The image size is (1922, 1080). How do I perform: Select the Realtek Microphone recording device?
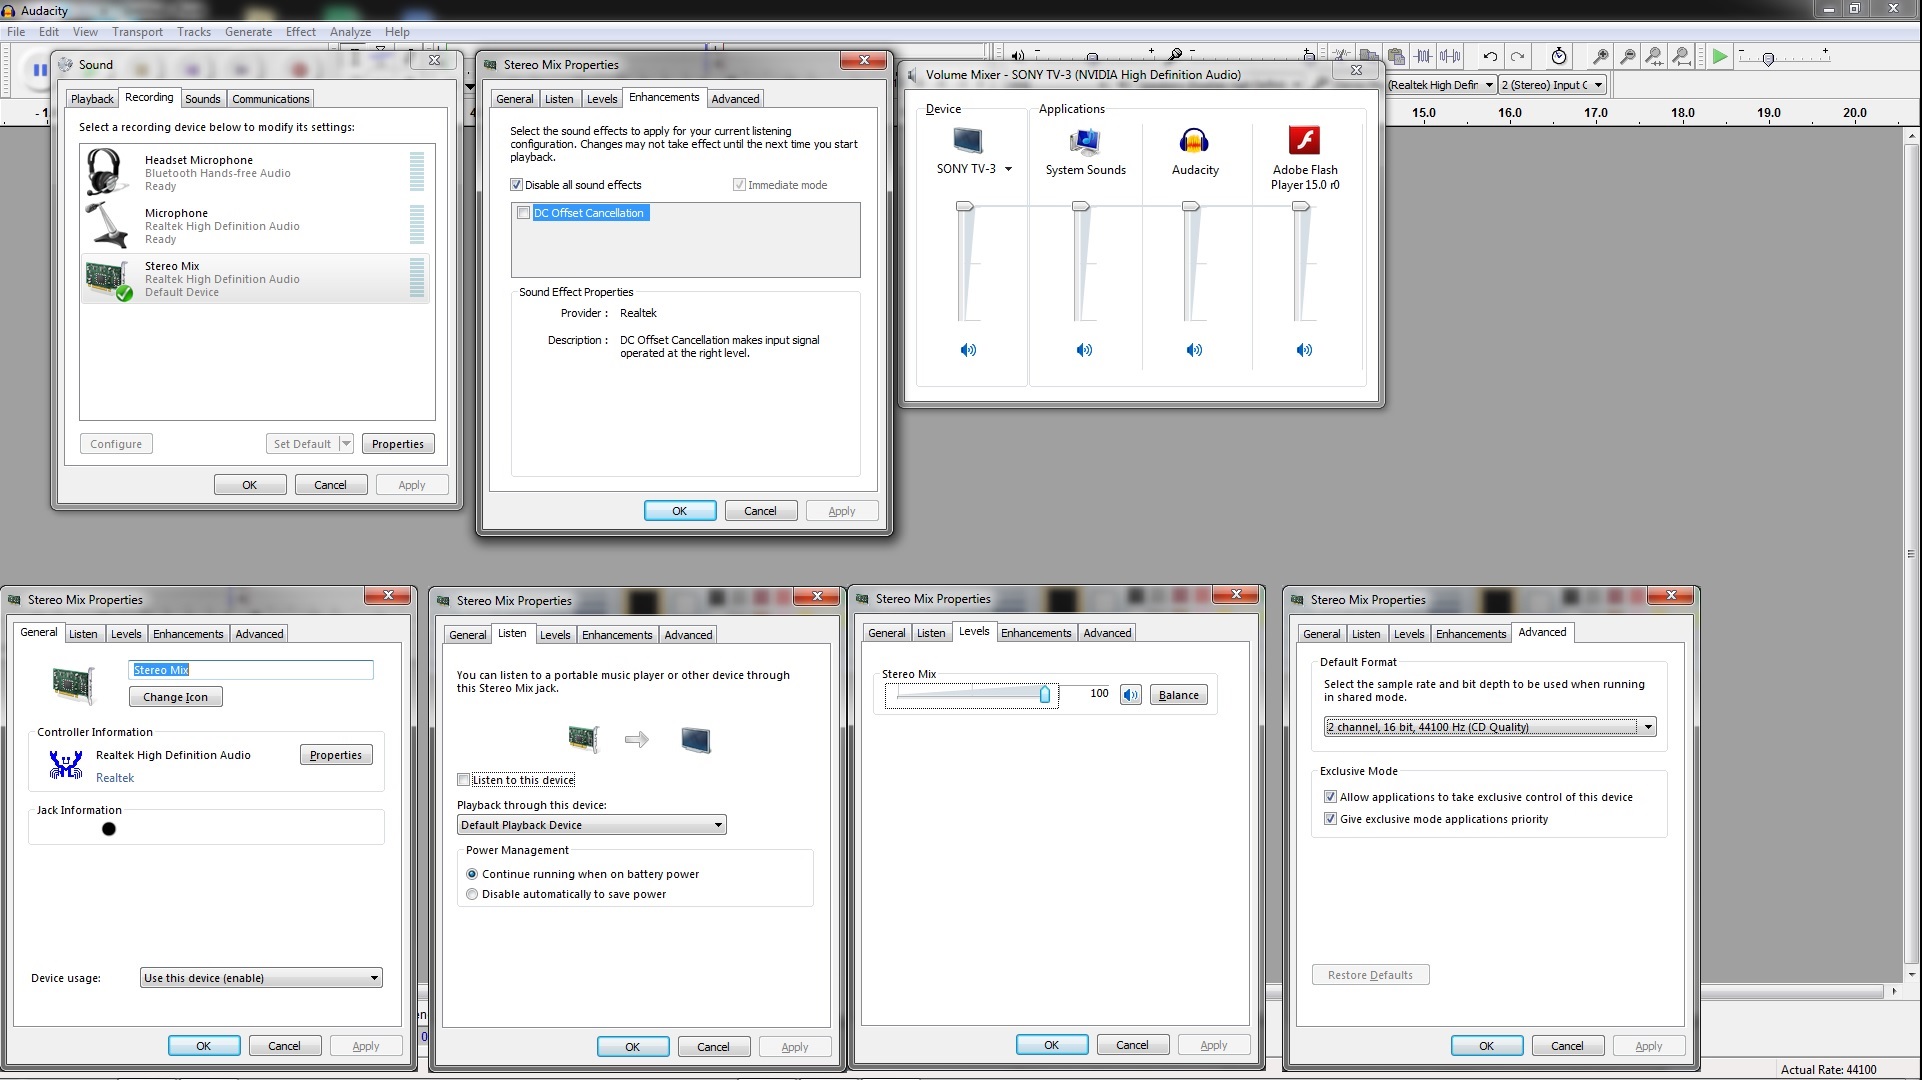click(256, 225)
